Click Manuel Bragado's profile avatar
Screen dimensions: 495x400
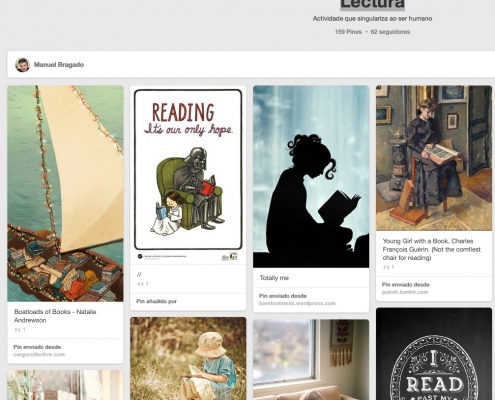tap(22, 65)
